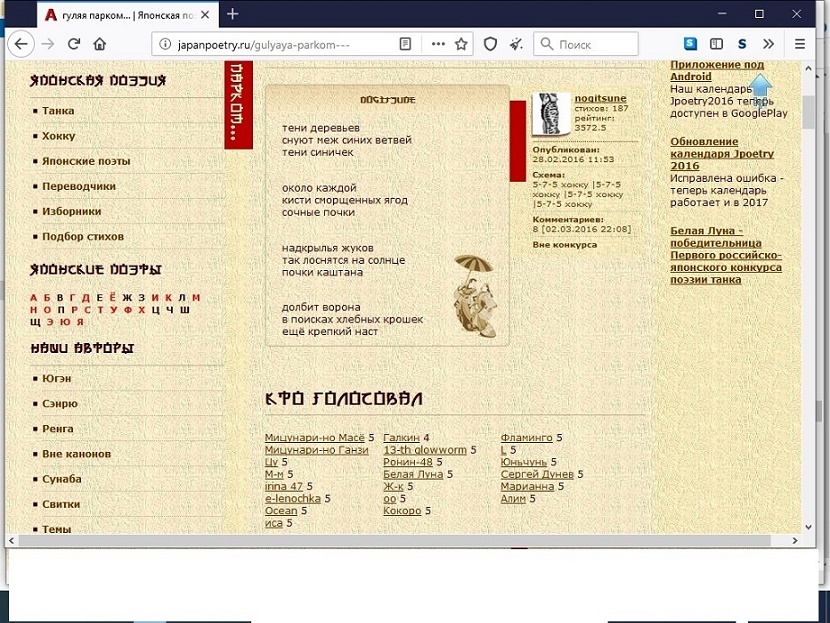Select the 'гуляя парком' browser tab

point(127,15)
